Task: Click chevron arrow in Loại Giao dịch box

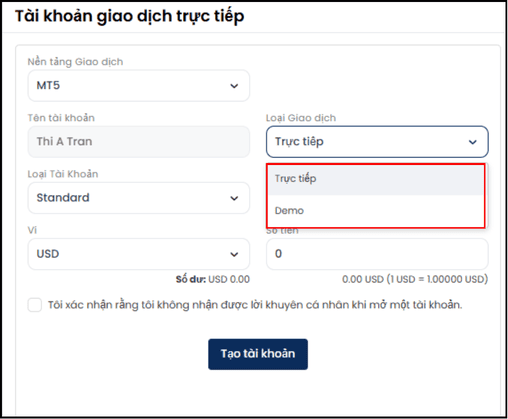Action: 473,142
